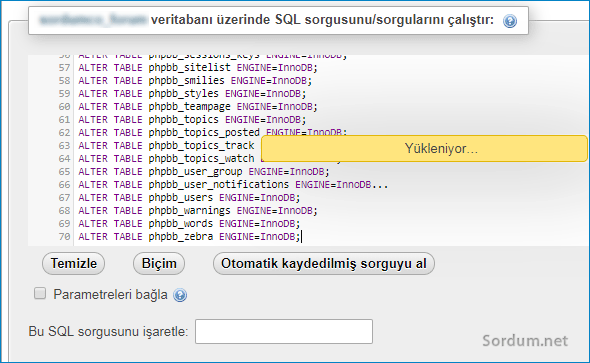Click line 65 phpbb_user_group statement
This screenshot has width=590, height=363.
[x=204, y=172]
